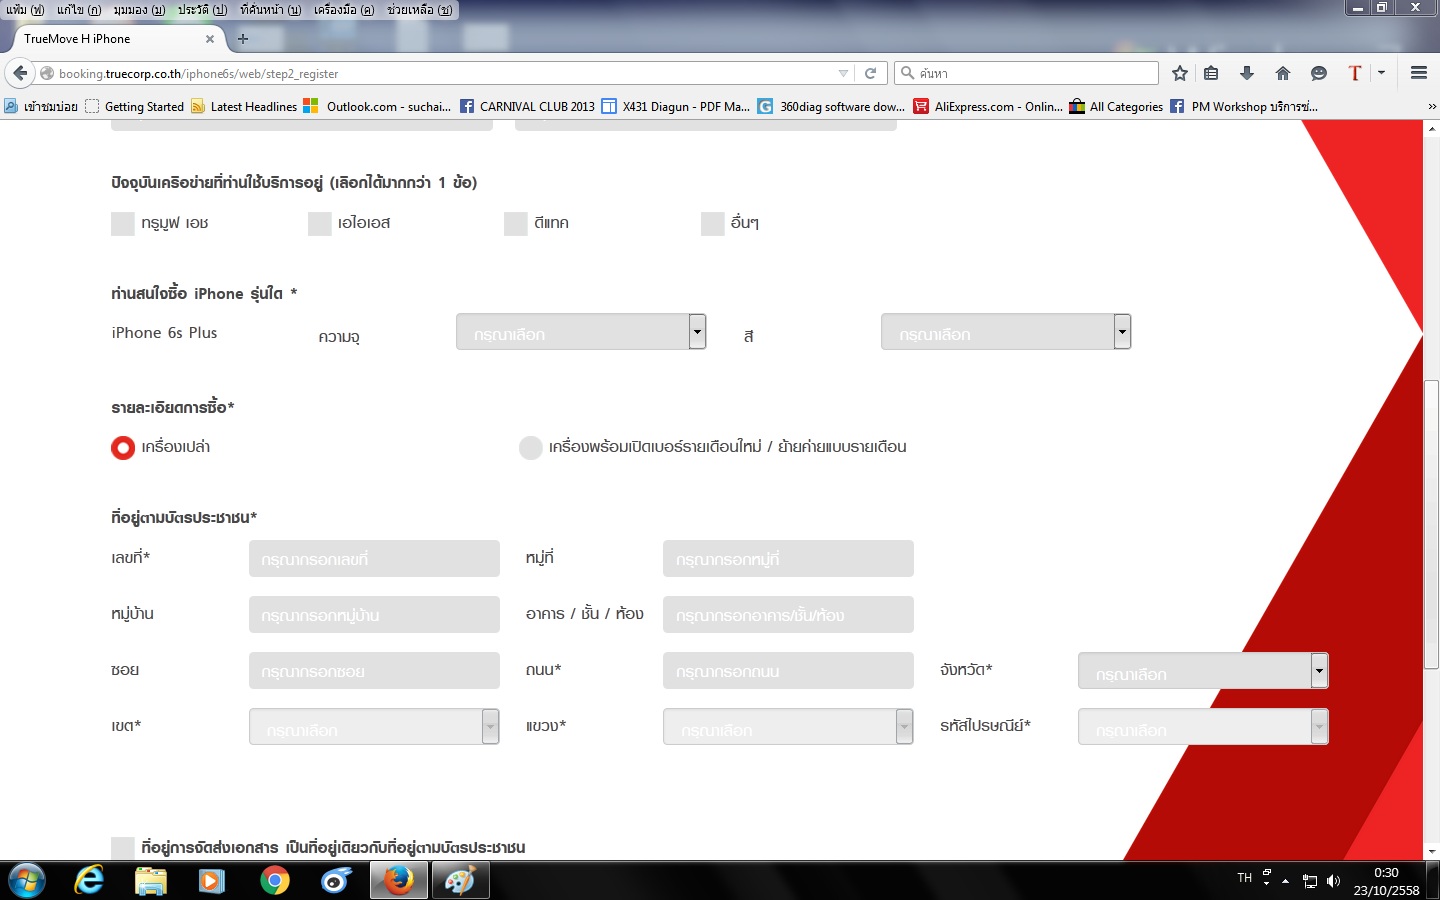Expand the dropdown arrow beside the T icon
The image size is (1440, 900).
click(1381, 73)
